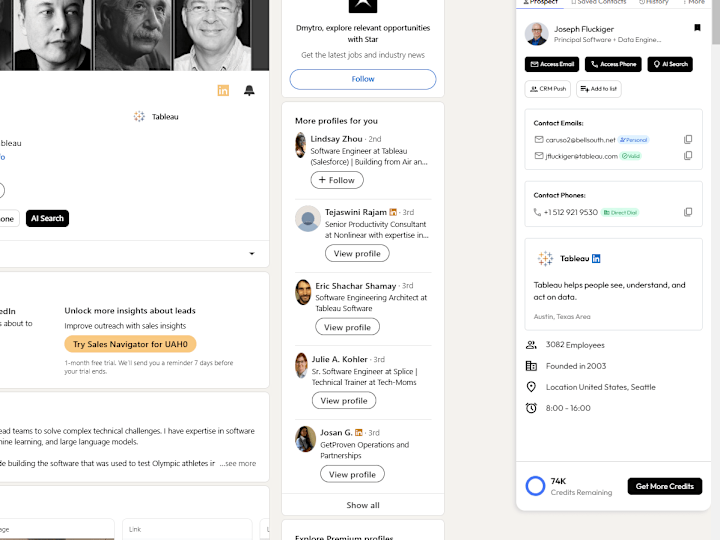This screenshot has height=540, width=720.
Task: View Tejaswini Rajam's profile
Action: 357,253
